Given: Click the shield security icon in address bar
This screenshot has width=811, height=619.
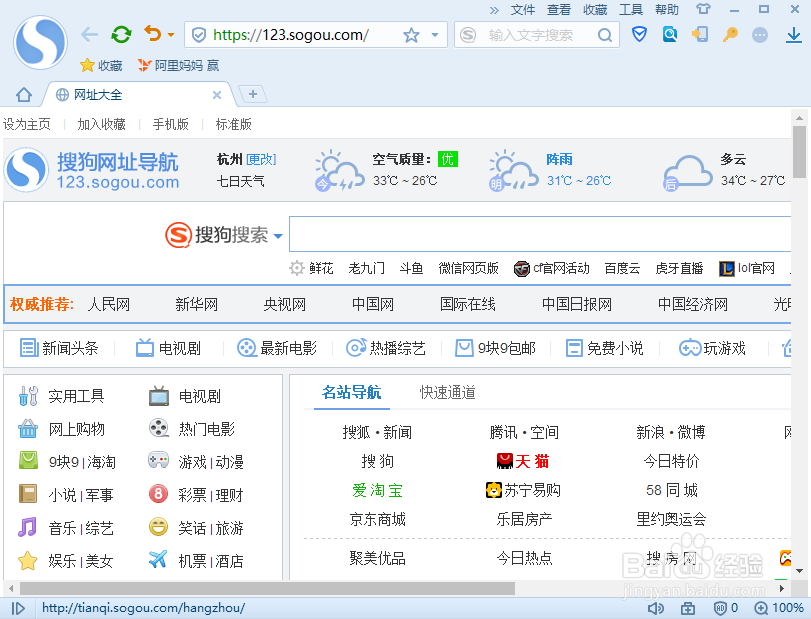Looking at the screenshot, I should 199,35.
